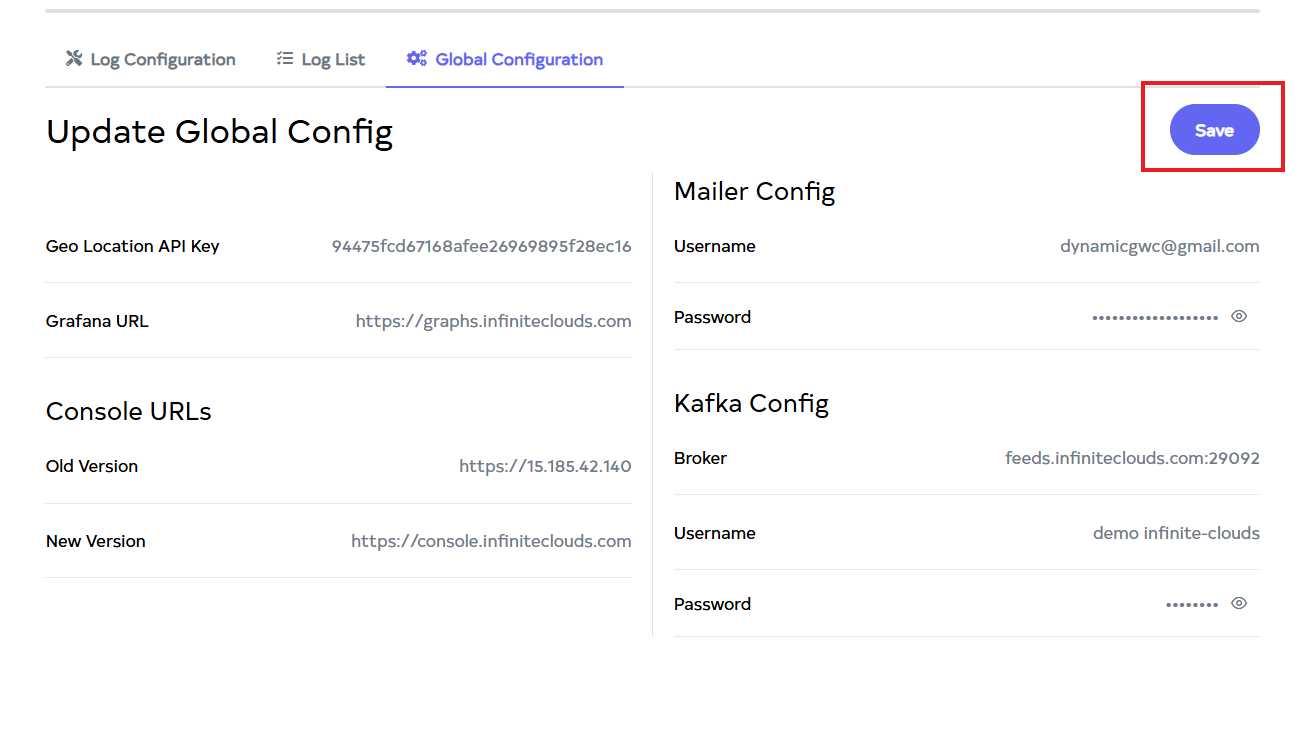Edit the Grafana URL field
Image resolution: width=1316 pixels, height=732 pixels.
(x=493, y=322)
